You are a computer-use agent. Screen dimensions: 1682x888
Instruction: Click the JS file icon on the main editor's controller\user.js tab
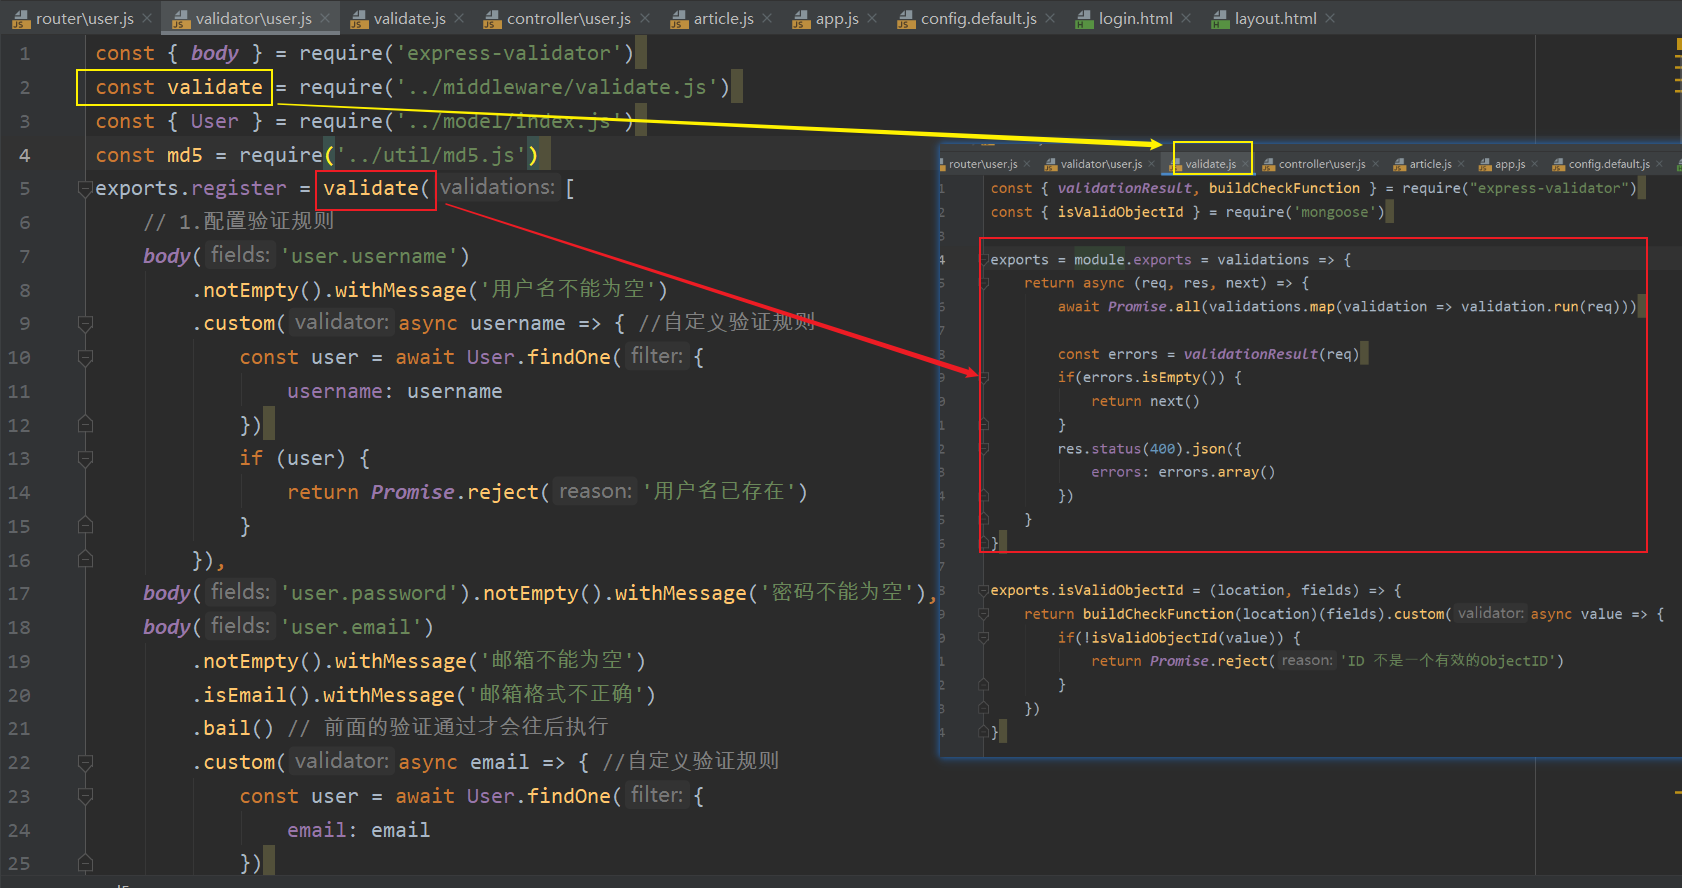[491, 19]
